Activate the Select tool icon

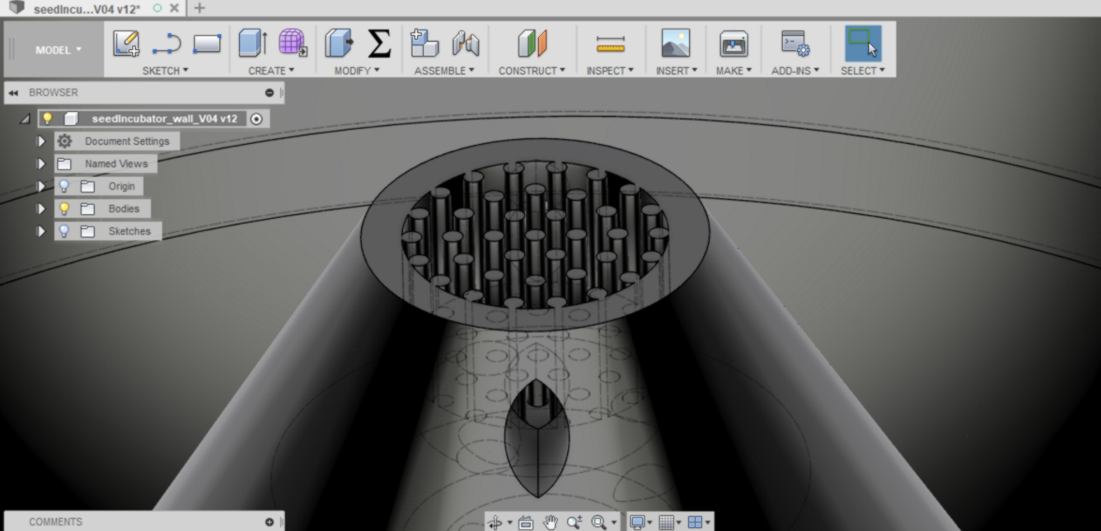(x=863, y=44)
